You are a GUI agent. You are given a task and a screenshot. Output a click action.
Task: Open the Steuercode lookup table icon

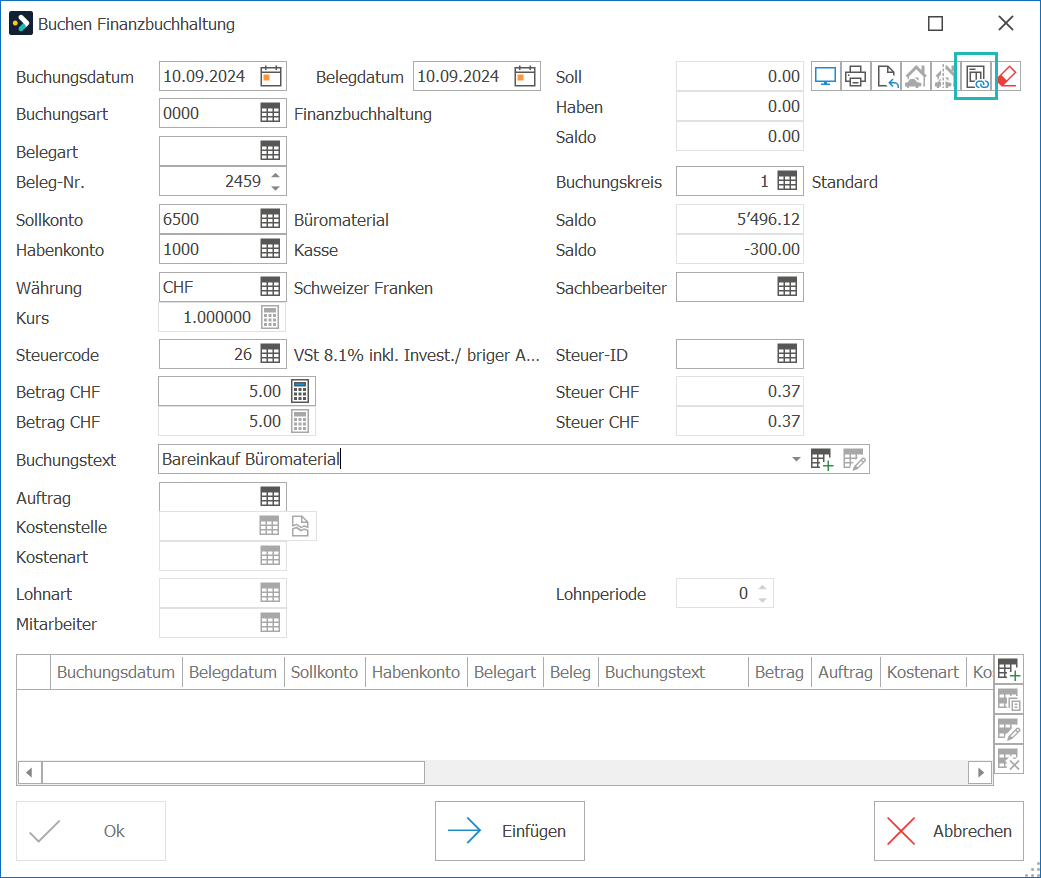coord(270,354)
